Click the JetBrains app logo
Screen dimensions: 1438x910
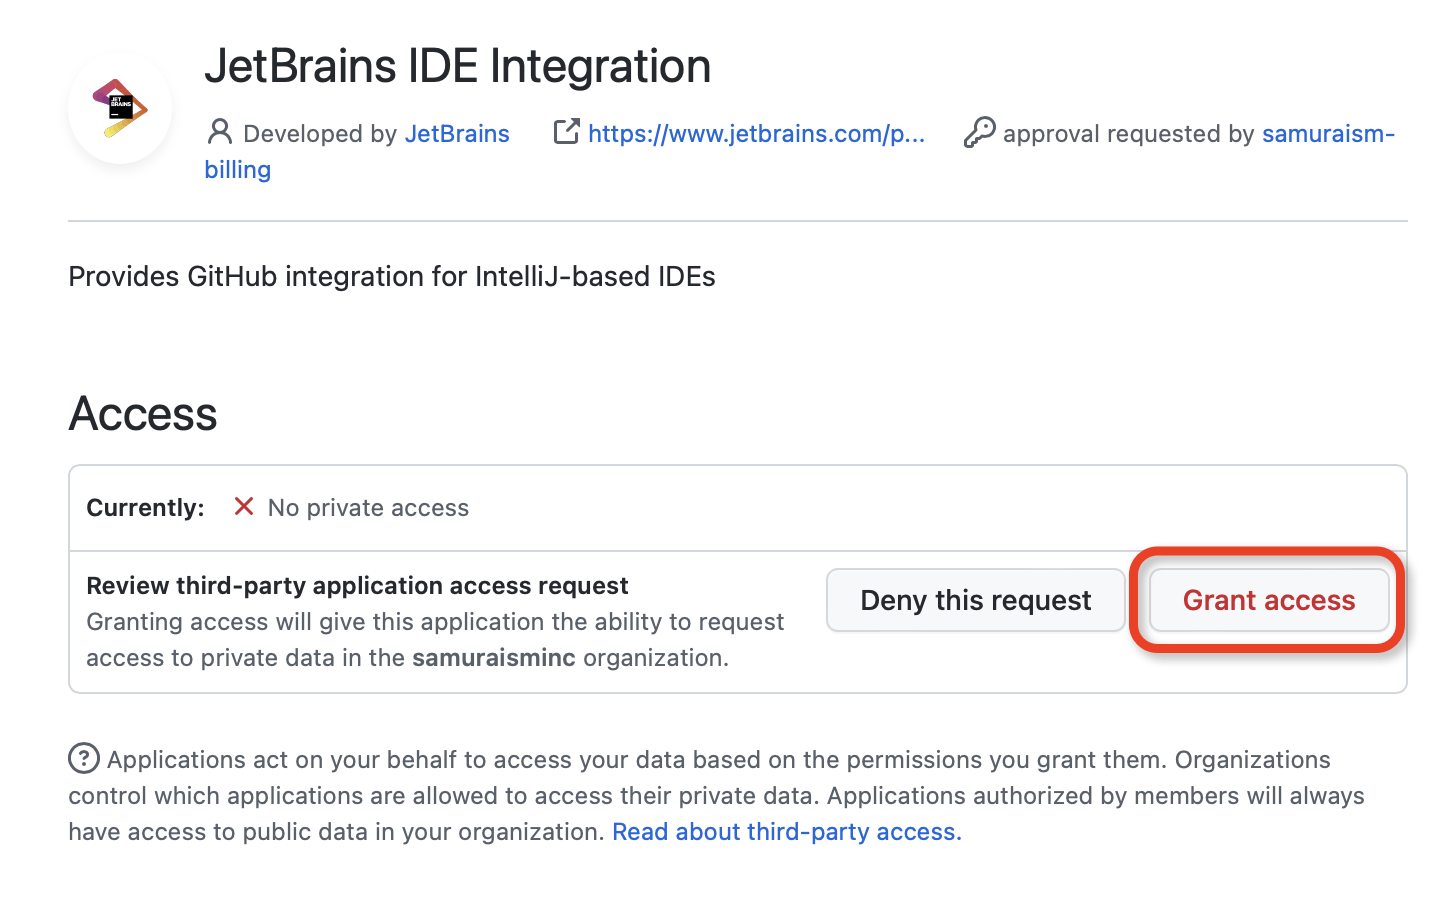pyautogui.click(x=120, y=107)
